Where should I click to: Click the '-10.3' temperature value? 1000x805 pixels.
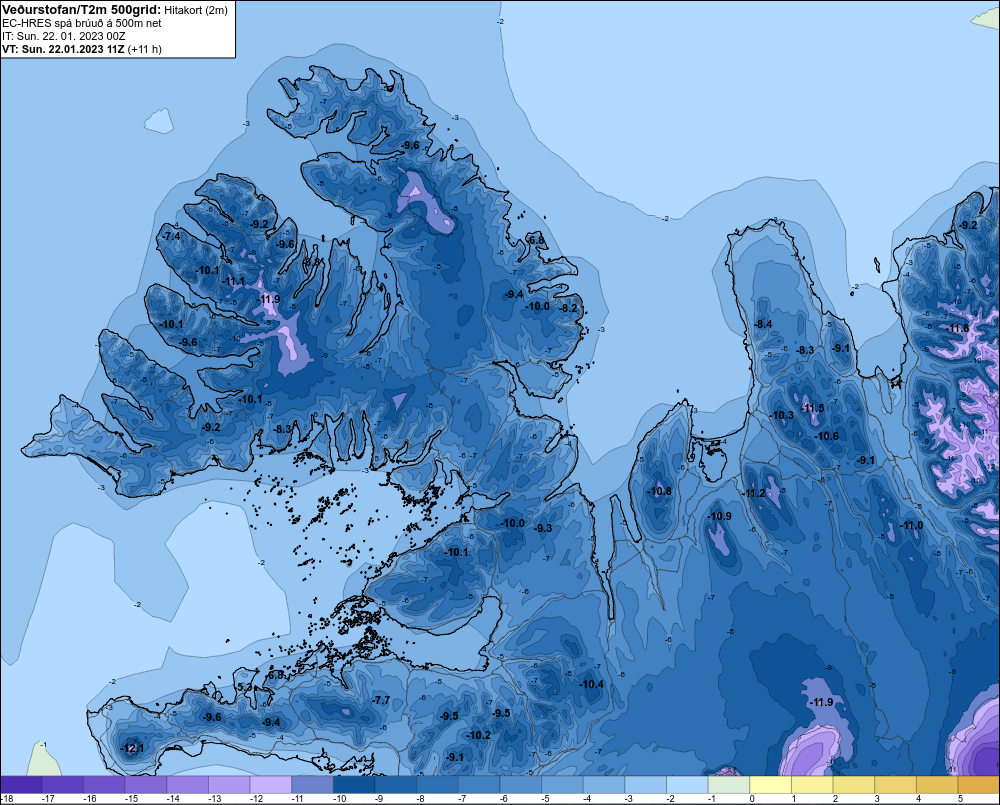(782, 415)
